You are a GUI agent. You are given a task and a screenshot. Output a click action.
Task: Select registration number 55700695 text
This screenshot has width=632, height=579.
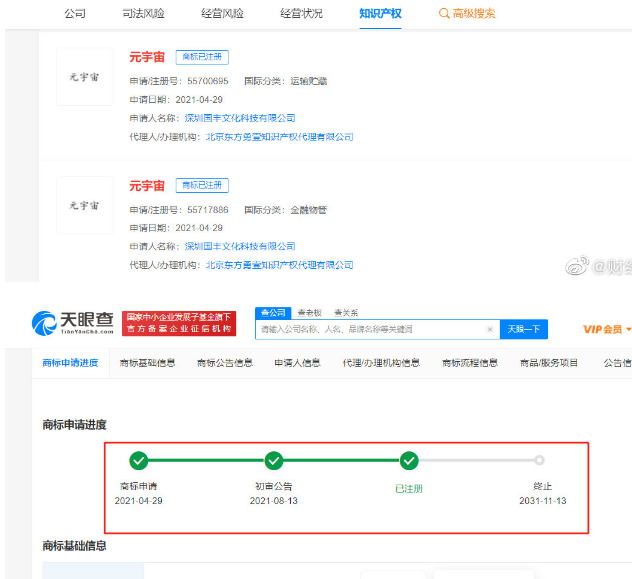click(208, 81)
